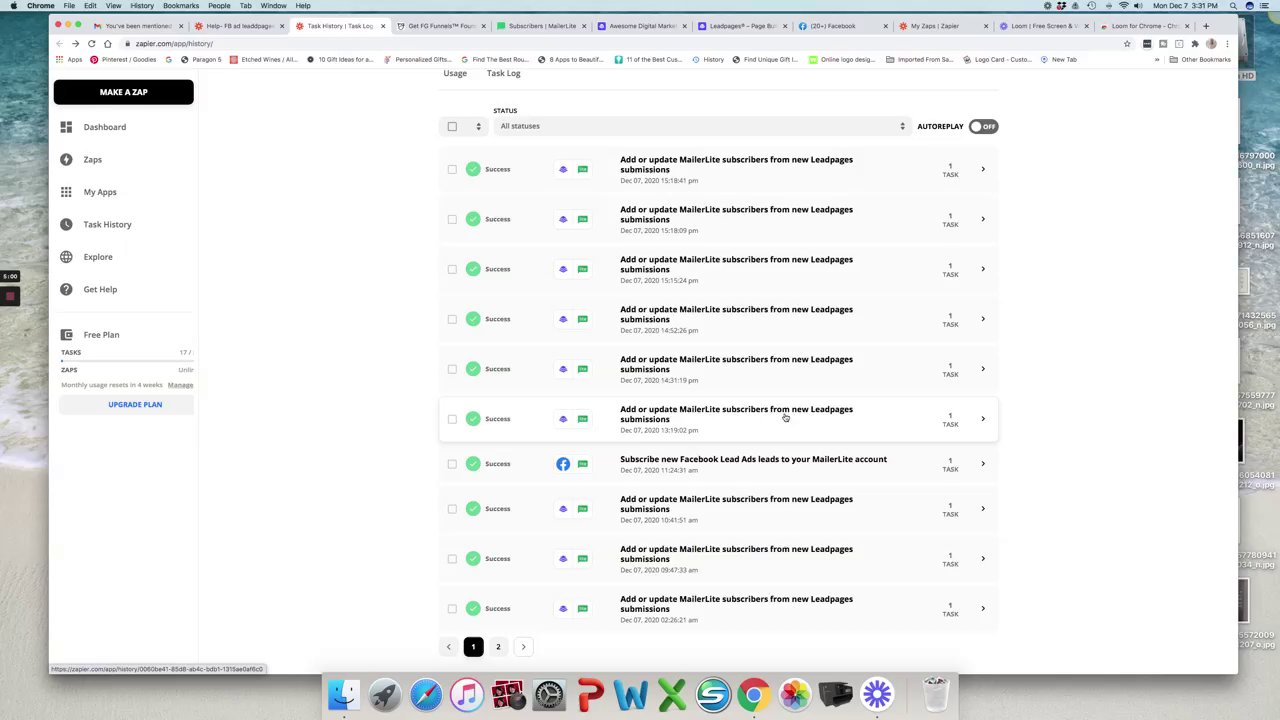The height and width of the screenshot is (720, 1280).
Task: Toggle the Autoreplay switch
Action: click(x=983, y=126)
